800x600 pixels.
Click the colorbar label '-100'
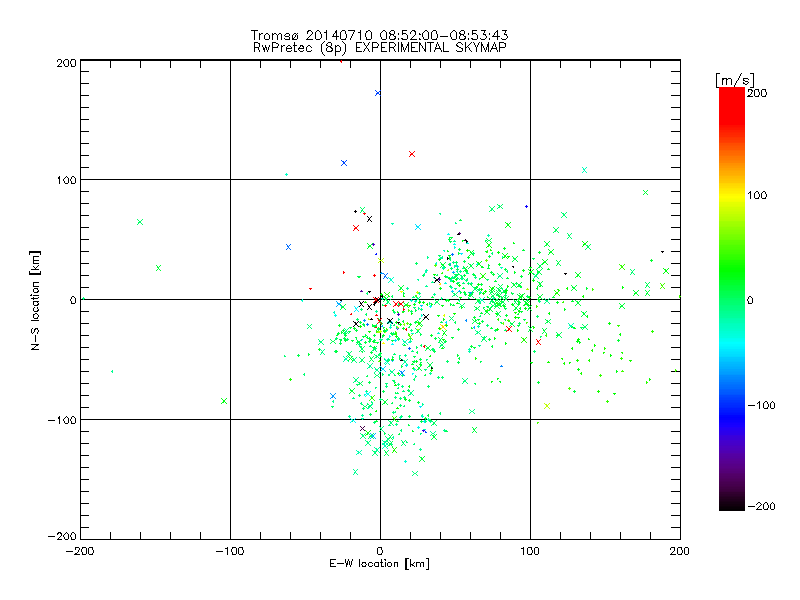tap(761, 405)
